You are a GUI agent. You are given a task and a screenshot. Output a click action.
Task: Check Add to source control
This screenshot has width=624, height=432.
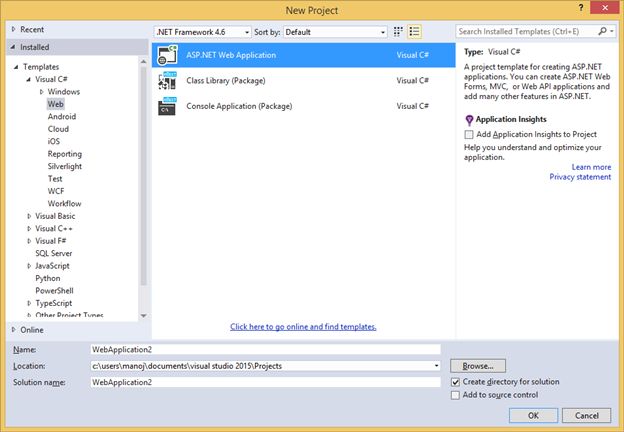pyautogui.click(x=456, y=395)
